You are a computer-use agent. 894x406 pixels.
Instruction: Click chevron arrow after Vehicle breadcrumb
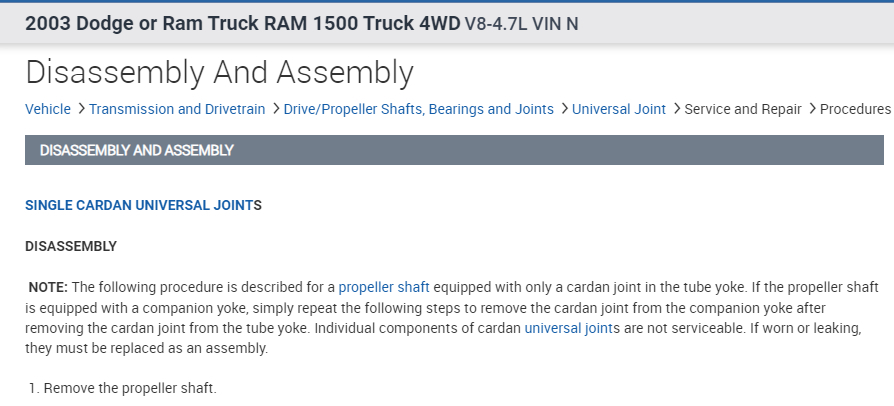click(x=80, y=109)
